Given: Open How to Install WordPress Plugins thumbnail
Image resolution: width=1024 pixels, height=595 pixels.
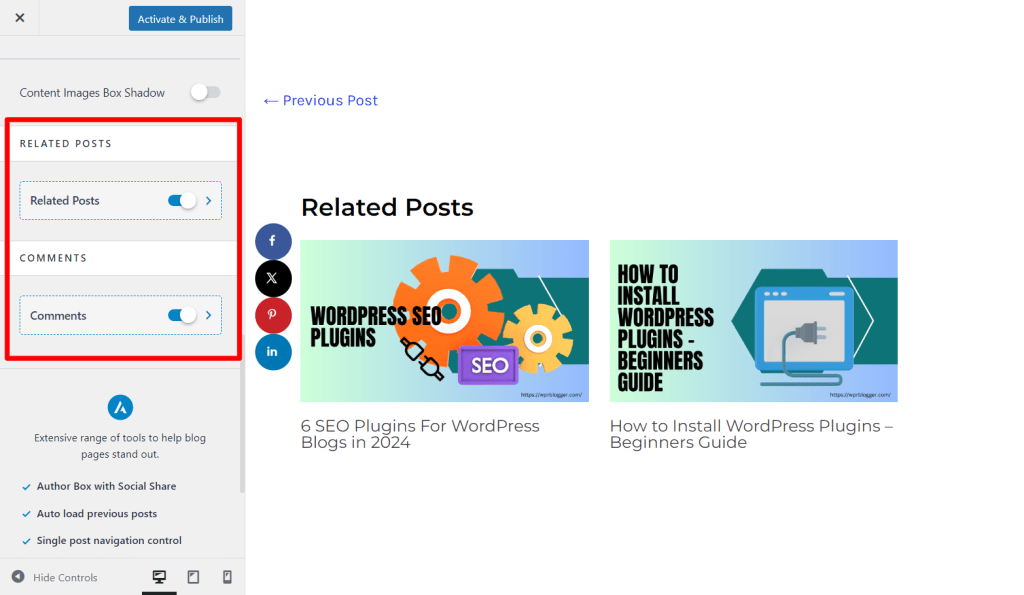Looking at the screenshot, I should pos(754,321).
